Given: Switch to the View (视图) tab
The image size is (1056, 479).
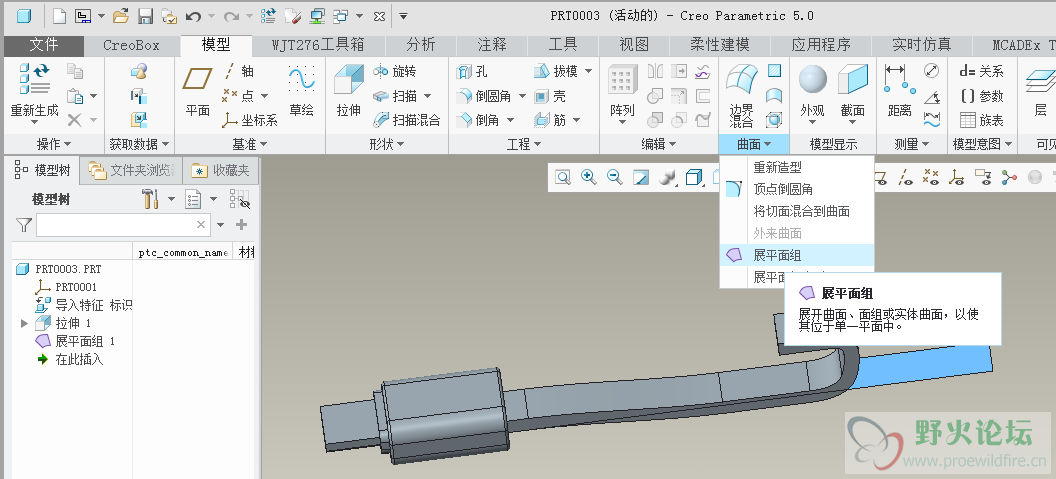Looking at the screenshot, I should point(634,46).
